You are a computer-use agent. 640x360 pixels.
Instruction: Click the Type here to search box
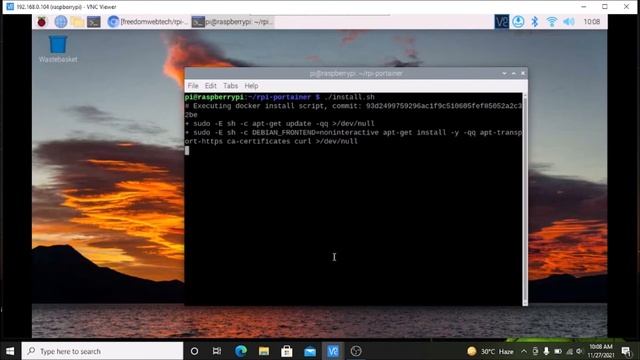click(x=102, y=351)
